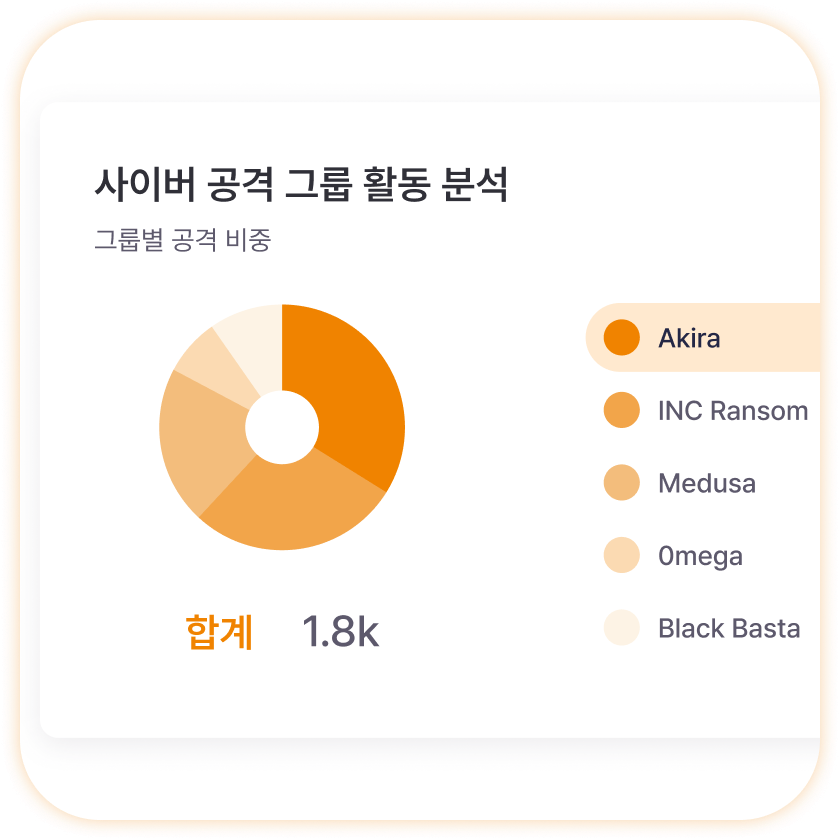840x840 pixels.
Task: Click the 1.8k total value
Action: pyautogui.click(x=340, y=632)
